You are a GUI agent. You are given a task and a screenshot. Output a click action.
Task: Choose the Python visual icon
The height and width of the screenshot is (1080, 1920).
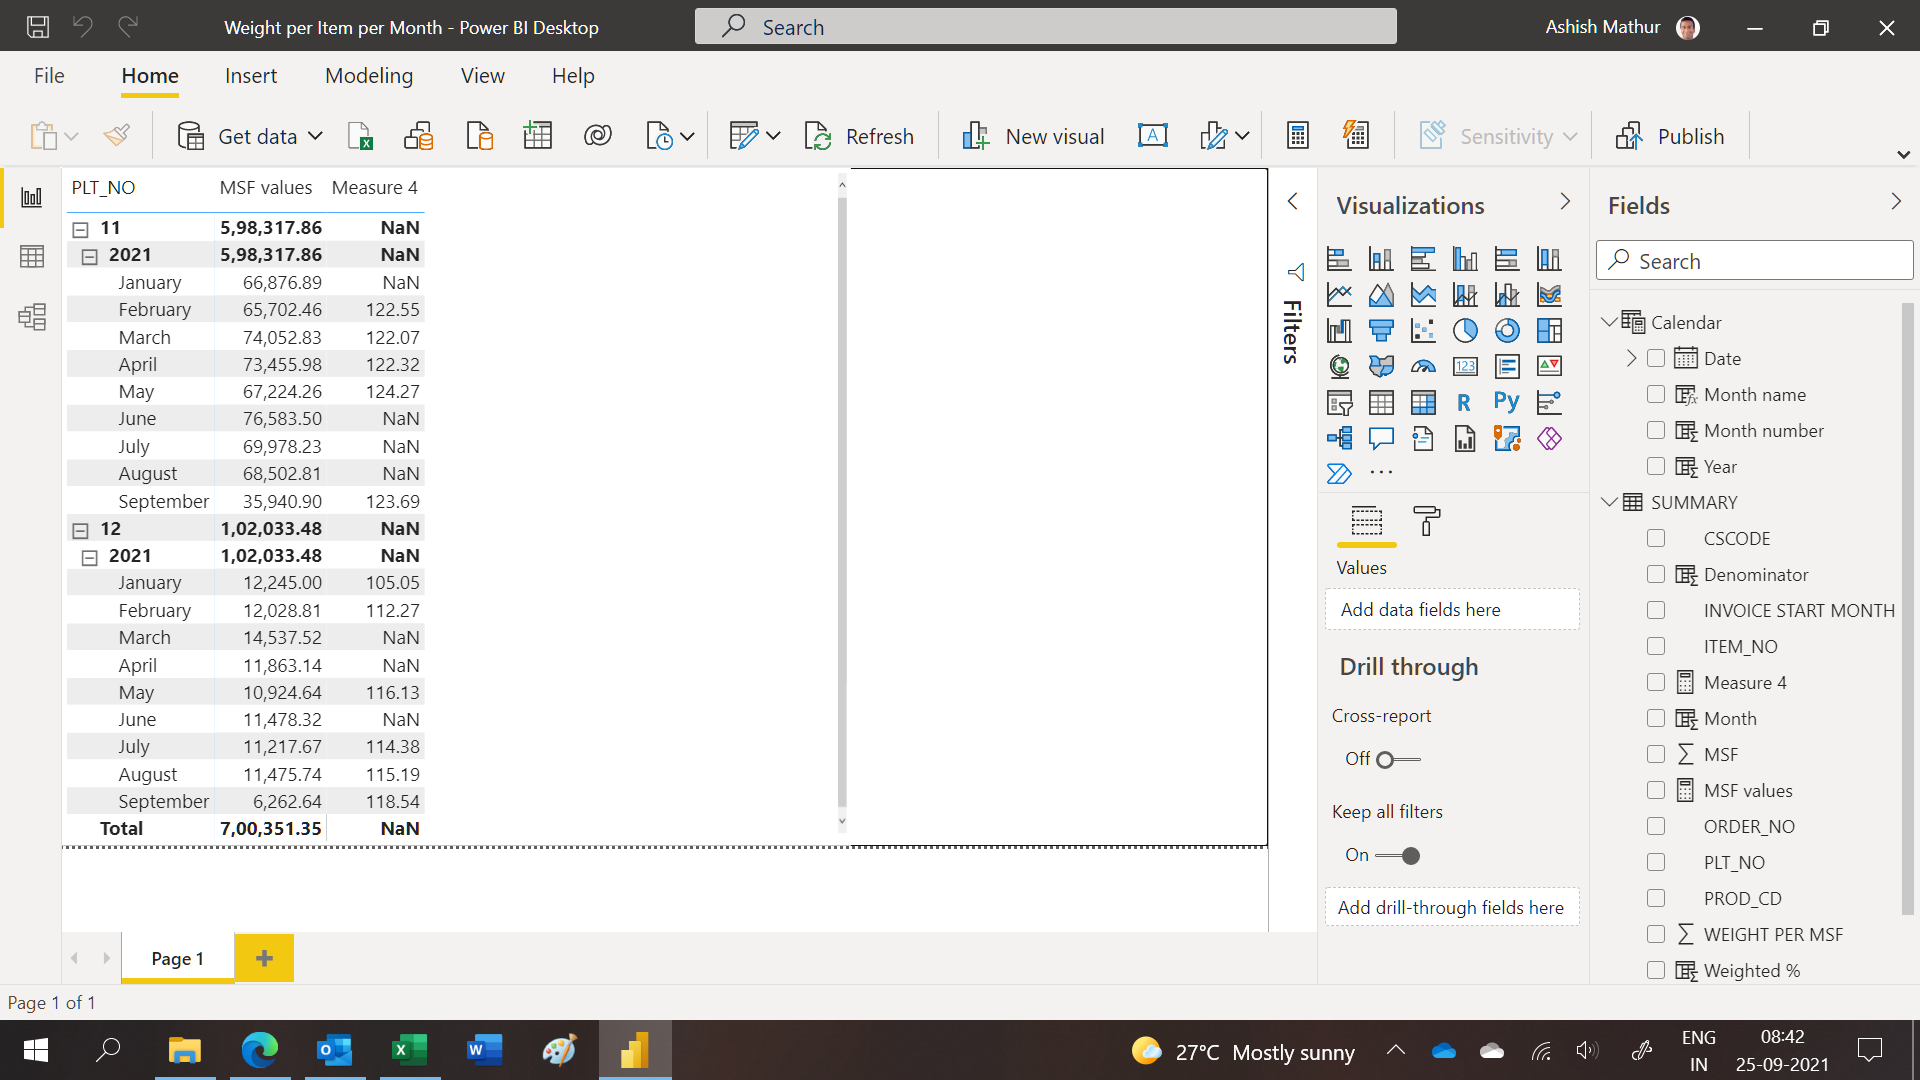1507,402
